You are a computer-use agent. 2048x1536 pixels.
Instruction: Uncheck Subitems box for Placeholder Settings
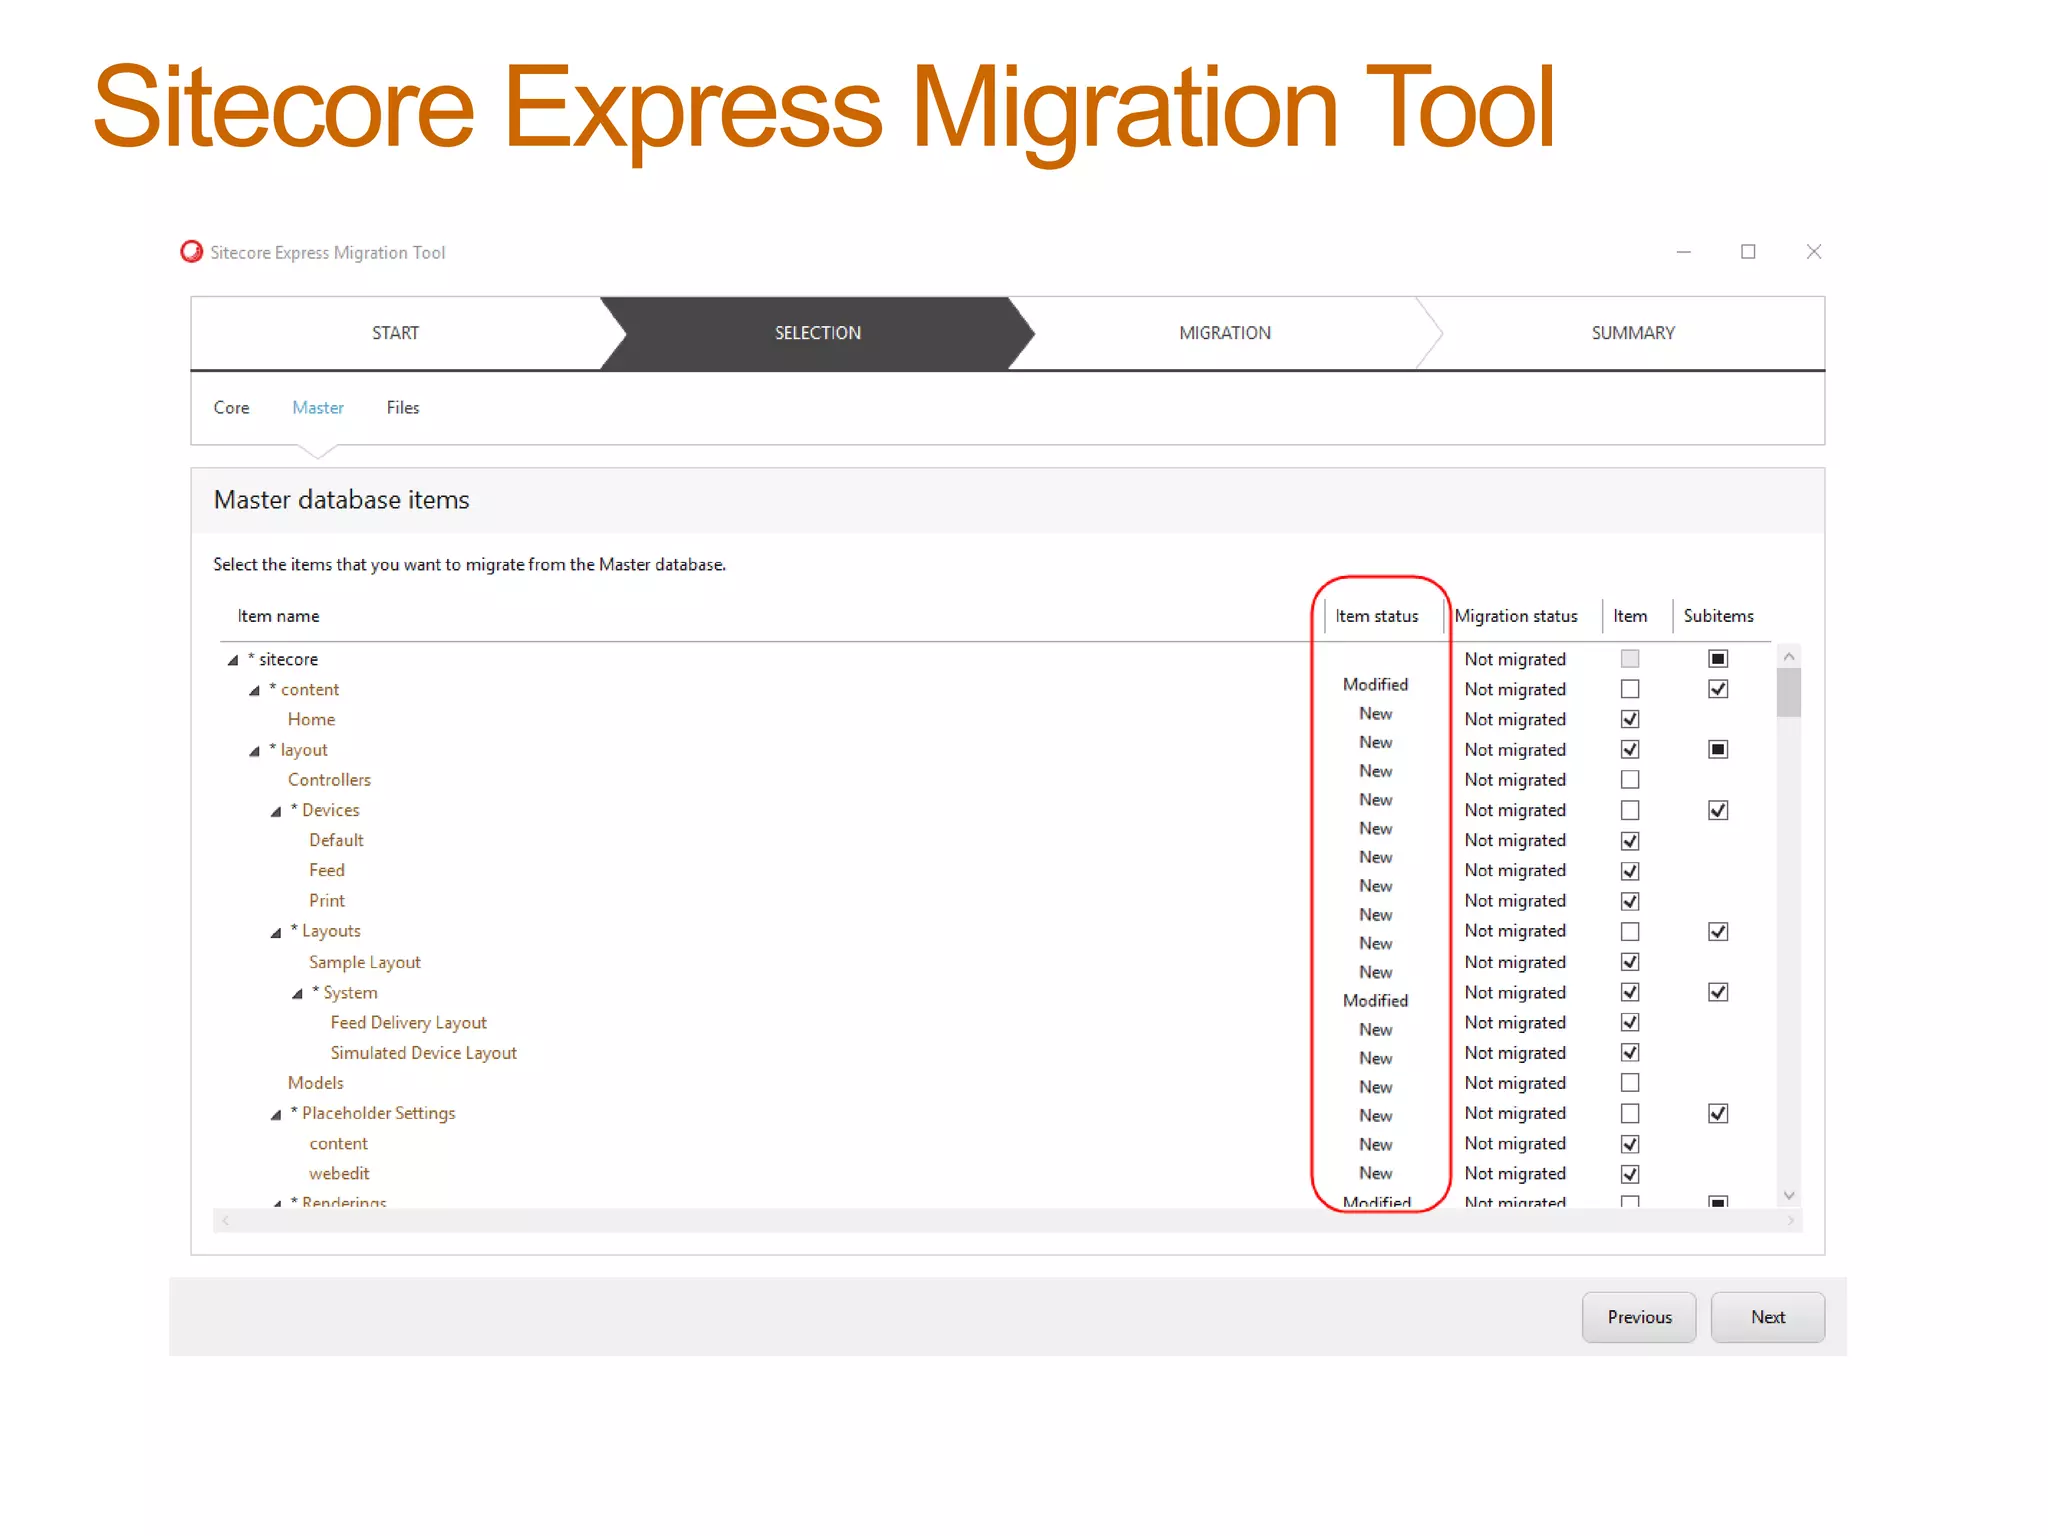[x=1718, y=1113]
